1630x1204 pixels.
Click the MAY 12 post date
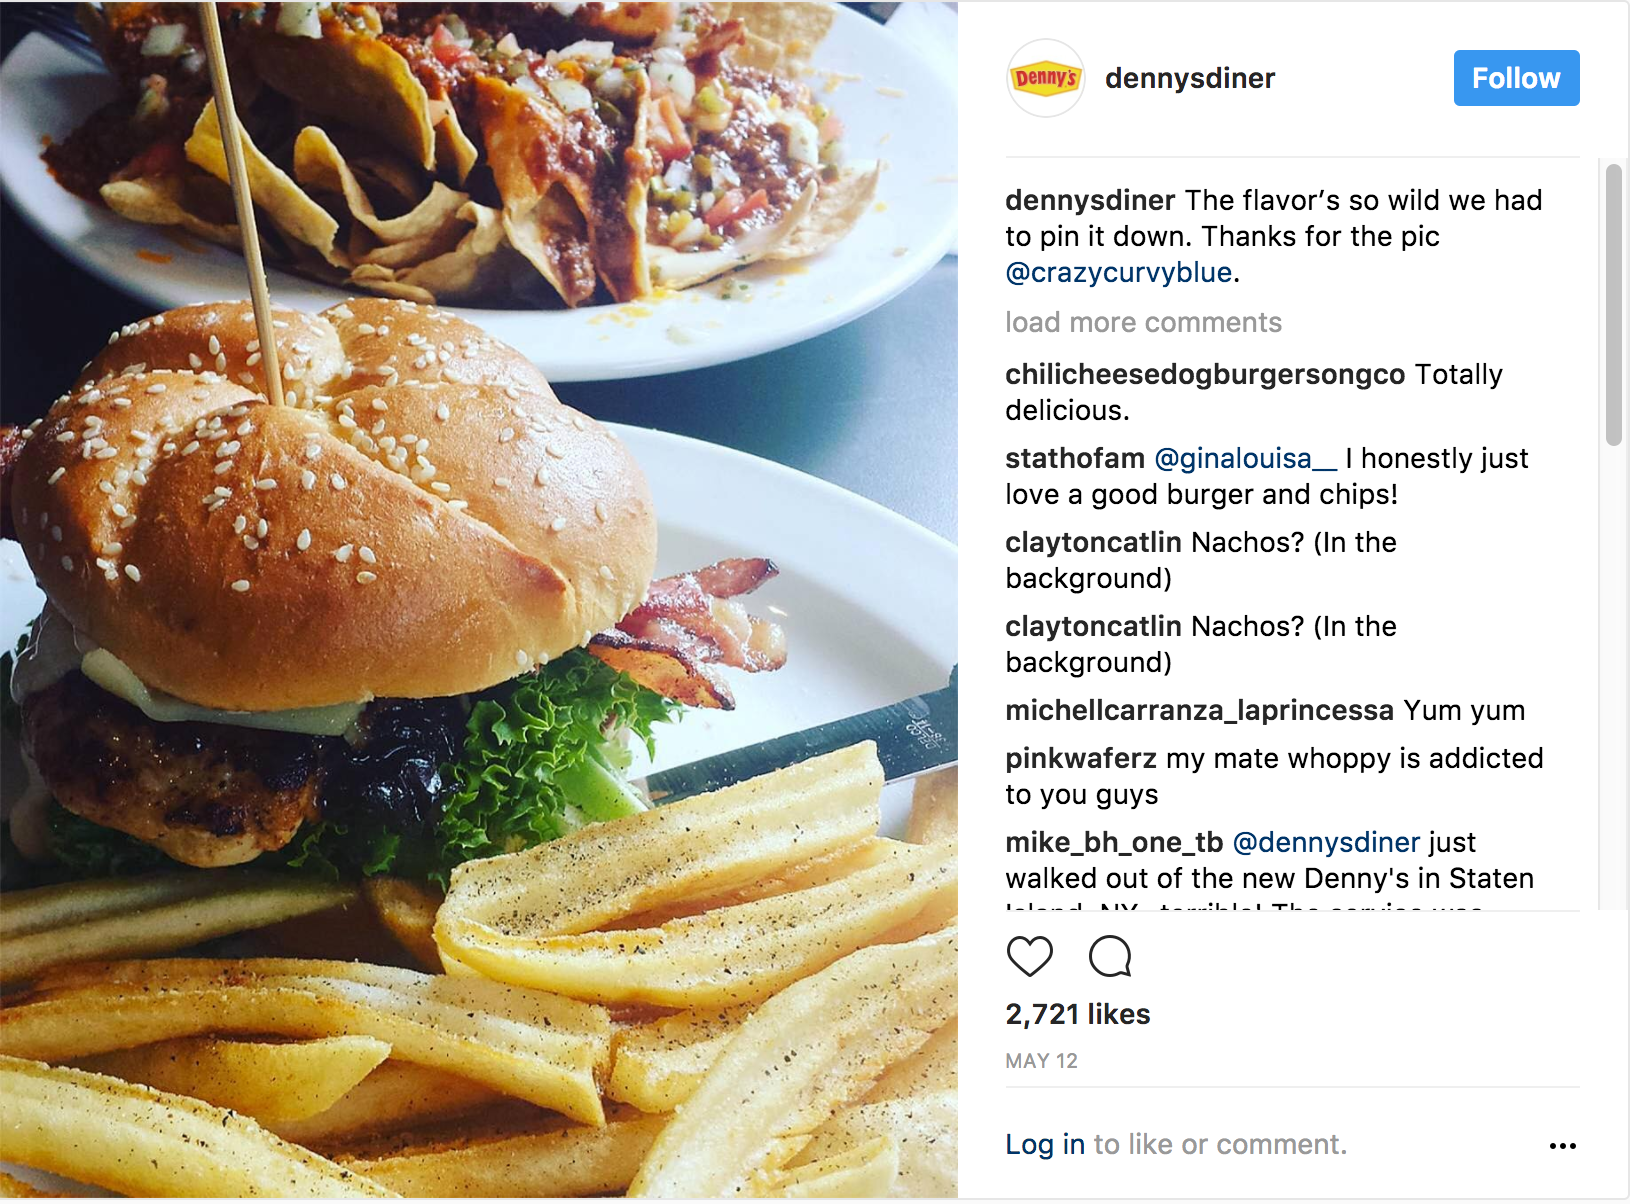(x=1041, y=1061)
